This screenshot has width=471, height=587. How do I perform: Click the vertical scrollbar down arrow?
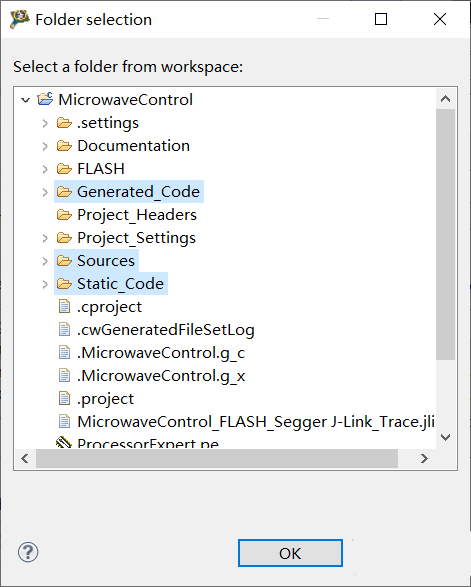pyautogui.click(x=446, y=437)
